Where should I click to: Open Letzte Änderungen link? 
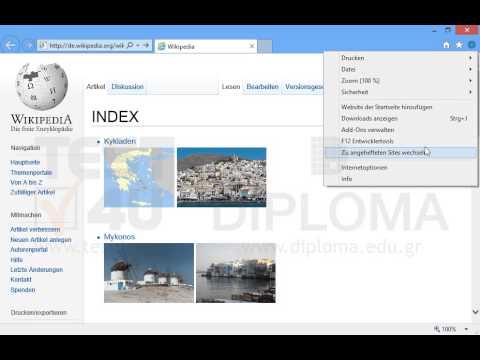tap(37, 270)
